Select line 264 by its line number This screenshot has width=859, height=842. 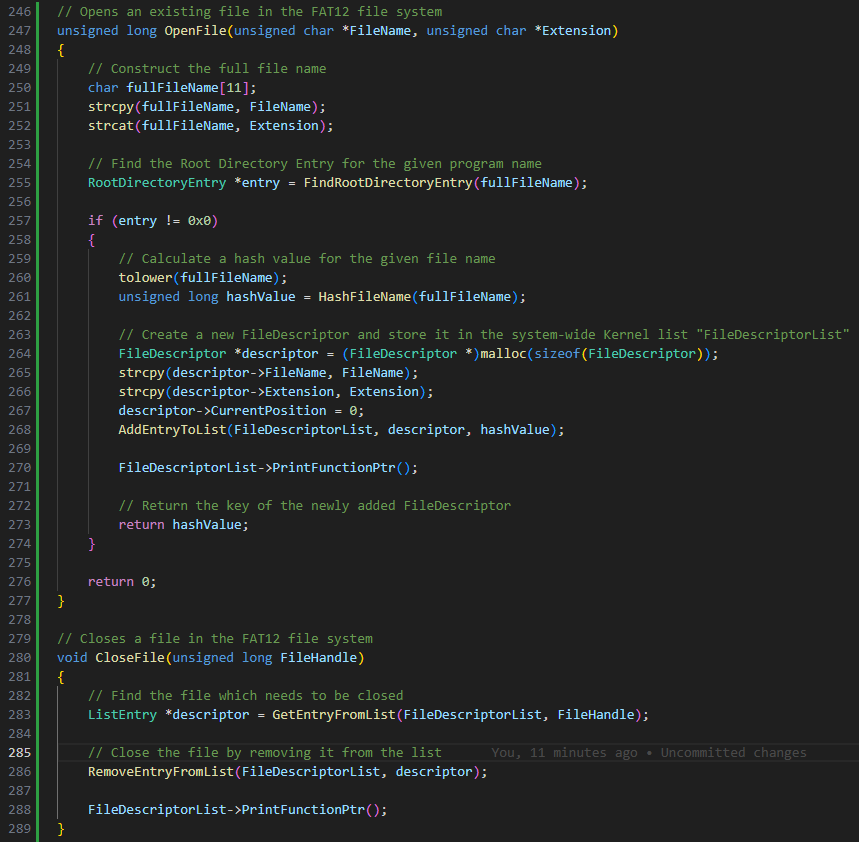pos(20,353)
